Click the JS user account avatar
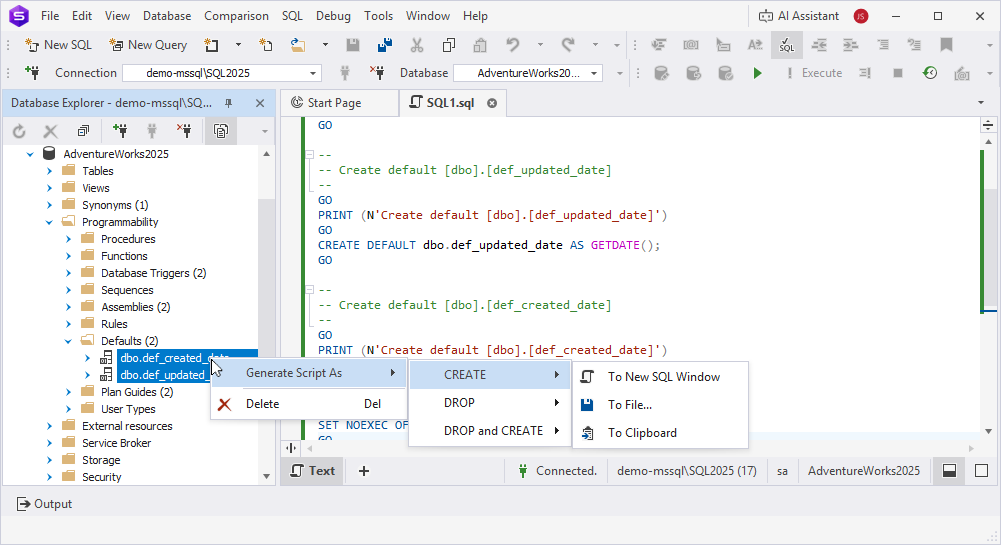 coord(861,16)
